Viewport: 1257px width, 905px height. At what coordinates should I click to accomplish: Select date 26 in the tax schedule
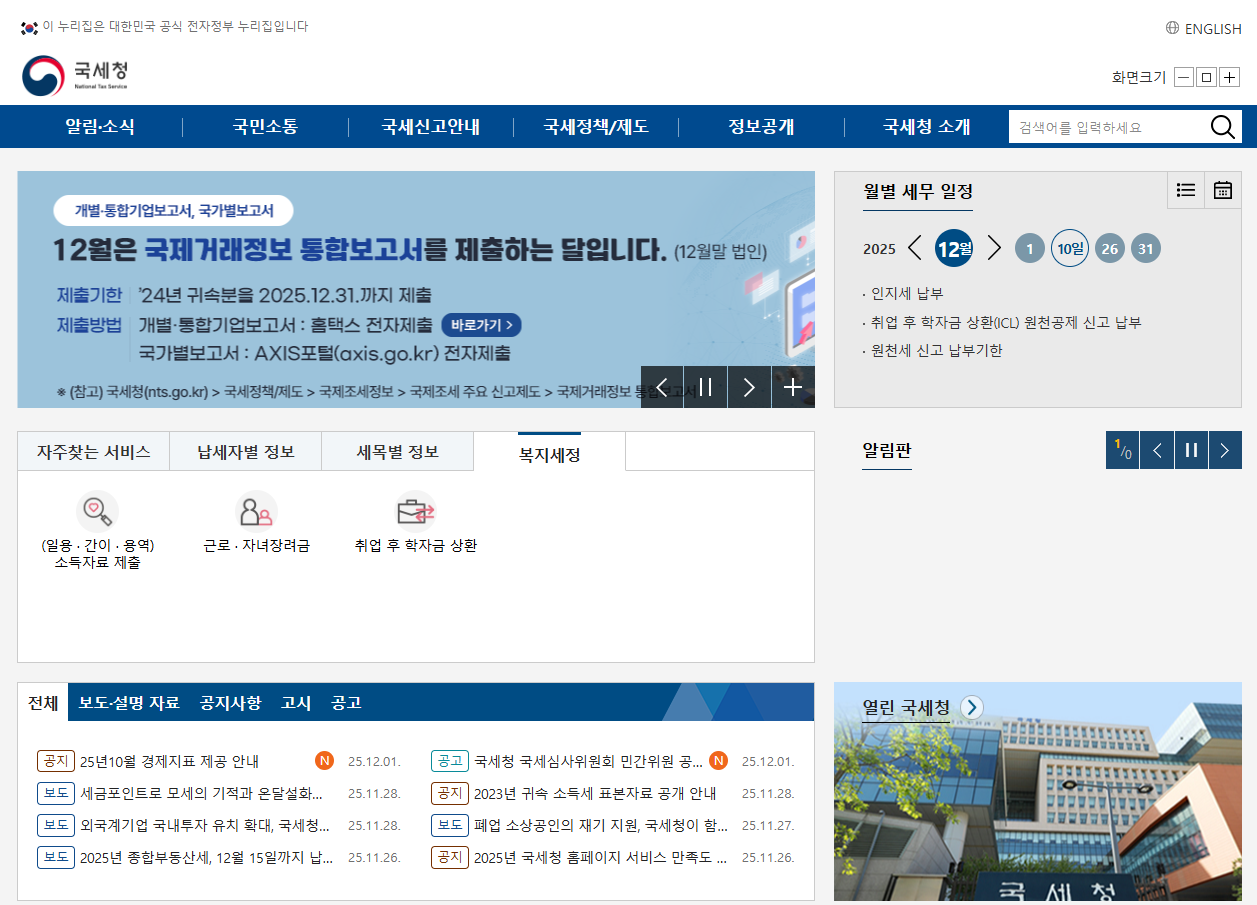(1108, 248)
